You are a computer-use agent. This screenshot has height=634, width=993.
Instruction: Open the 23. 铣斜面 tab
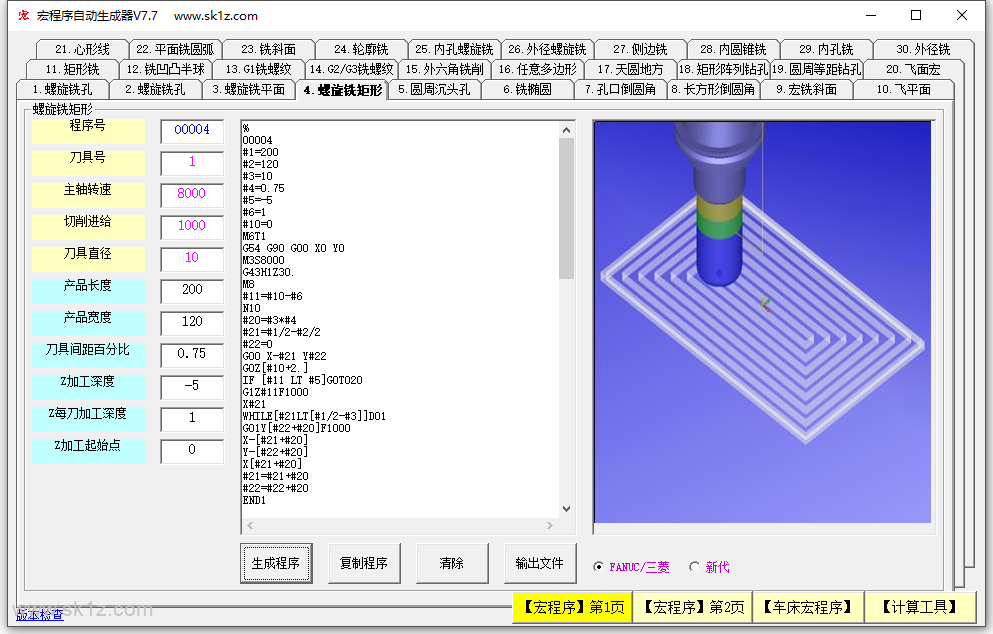click(x=269, y=49)
